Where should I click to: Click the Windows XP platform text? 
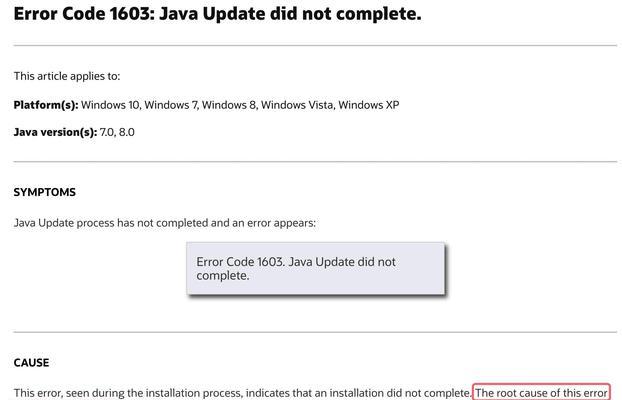(x=369, y=105)
